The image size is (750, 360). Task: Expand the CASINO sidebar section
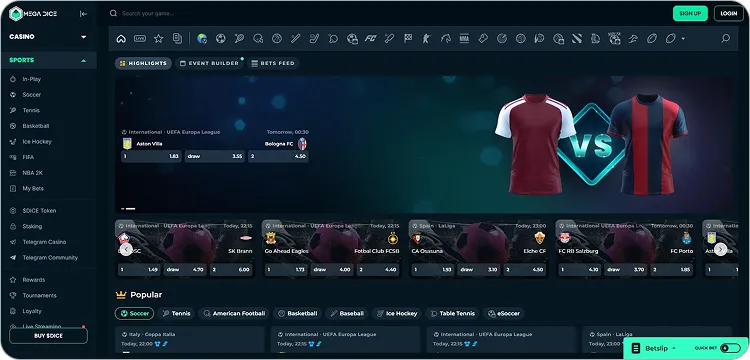pyautogui.click(x=48, y=37)
